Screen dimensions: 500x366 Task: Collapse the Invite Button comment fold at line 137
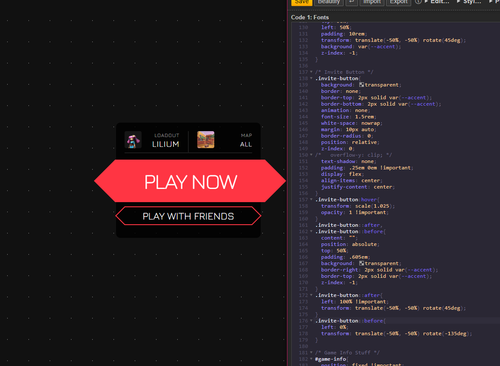tap(311, 72)
